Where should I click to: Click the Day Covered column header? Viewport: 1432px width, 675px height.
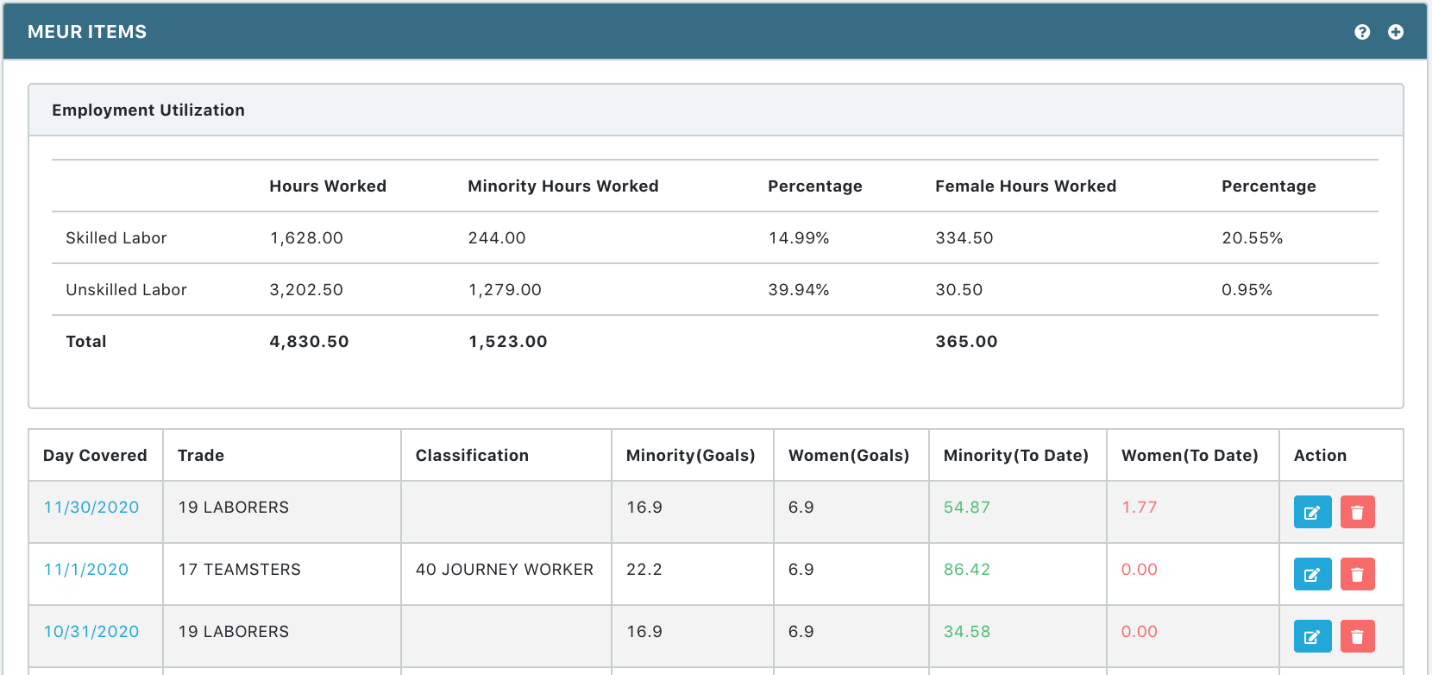(95, 455)
